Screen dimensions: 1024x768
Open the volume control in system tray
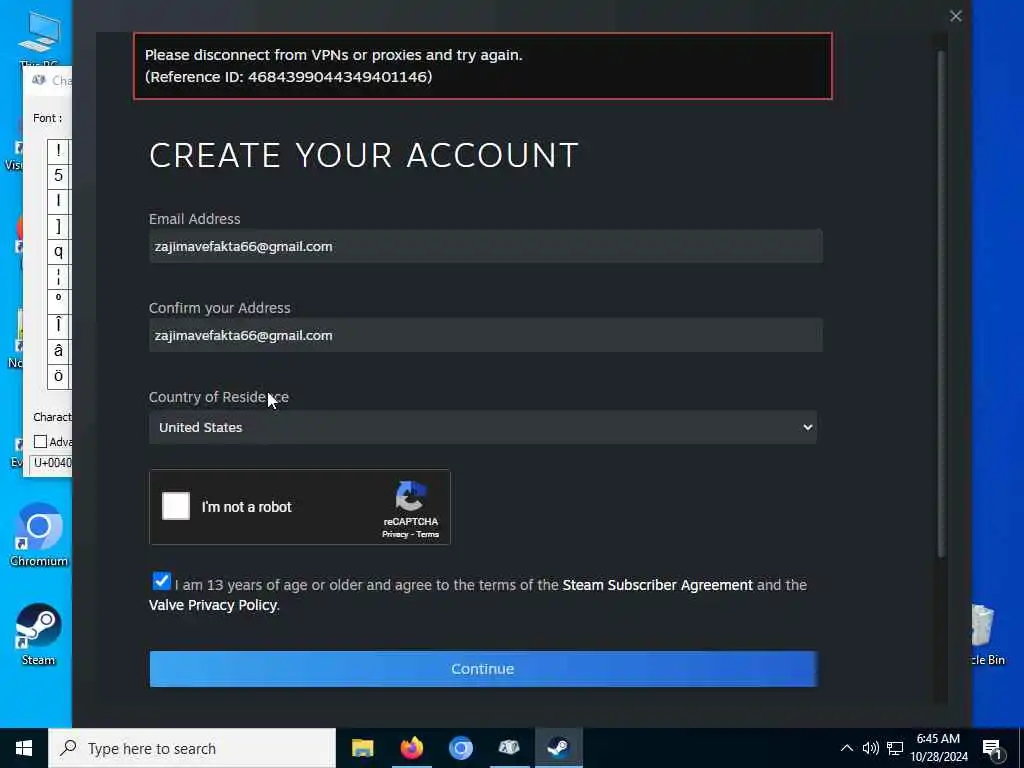(x=871, y=748)
